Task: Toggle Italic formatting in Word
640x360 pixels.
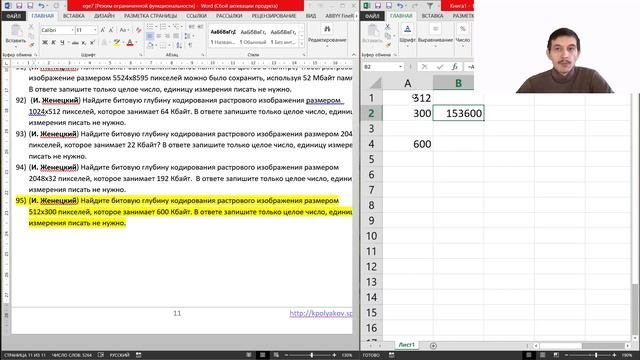Action: coord(53,42)
